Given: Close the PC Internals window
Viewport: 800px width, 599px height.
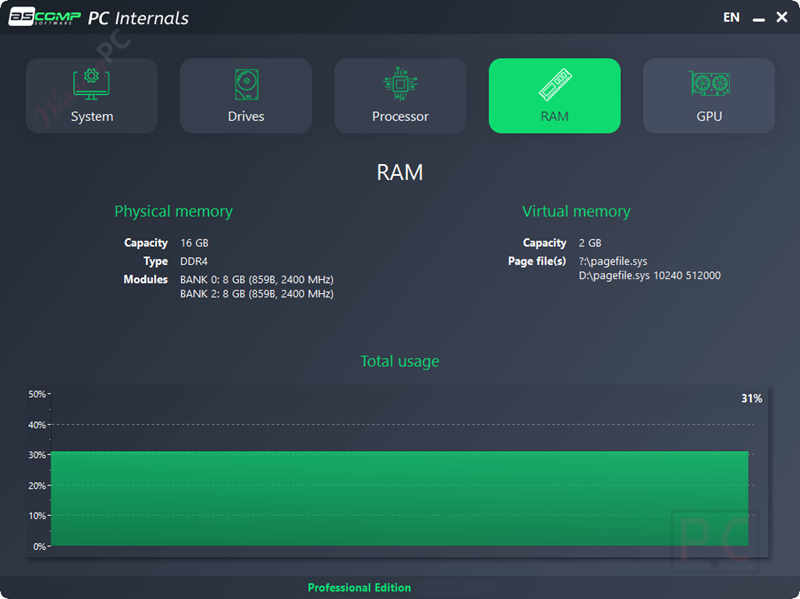Looking at the screenshot, I should (782, 17).
